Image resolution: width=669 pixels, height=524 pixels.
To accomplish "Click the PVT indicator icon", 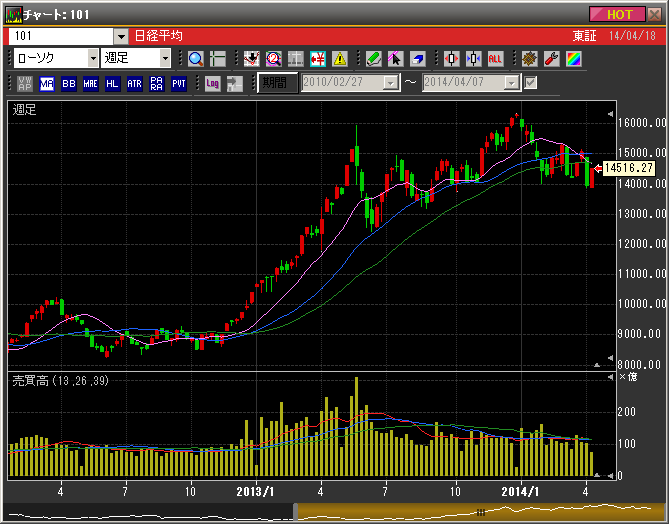I will [x=178, y=84].
